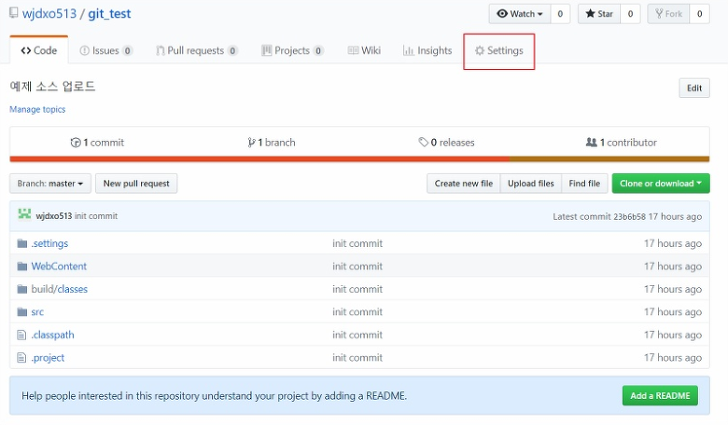Open the .classpath file

(53, 335)
